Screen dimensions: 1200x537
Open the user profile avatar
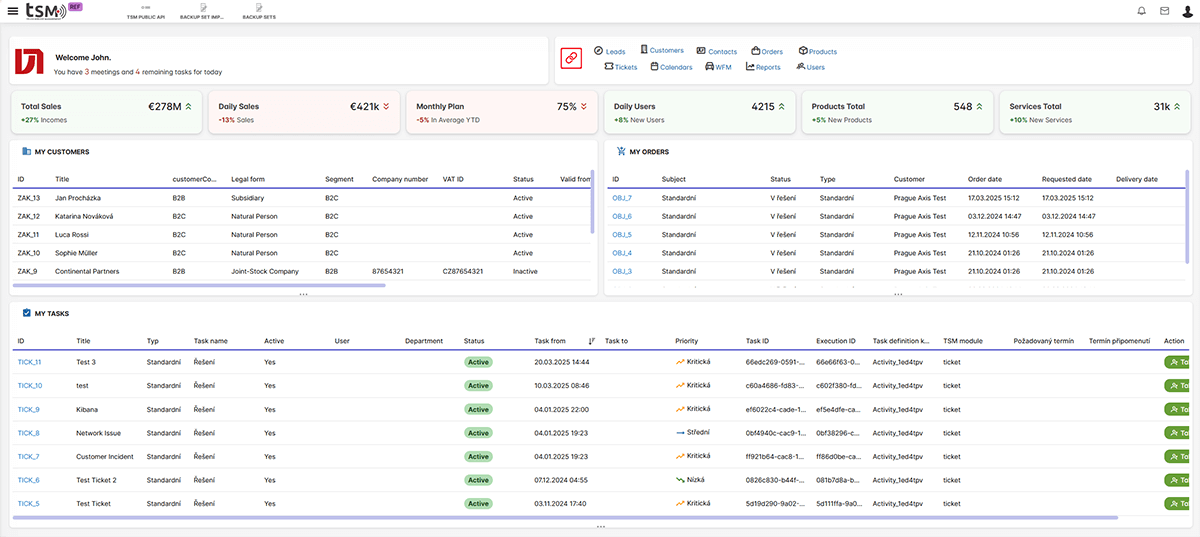tap(1186, 11)
